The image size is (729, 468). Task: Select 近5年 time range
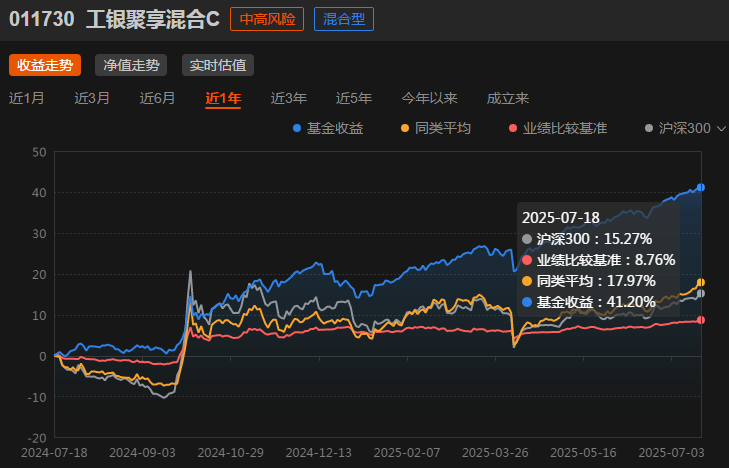tap(354, 98)
